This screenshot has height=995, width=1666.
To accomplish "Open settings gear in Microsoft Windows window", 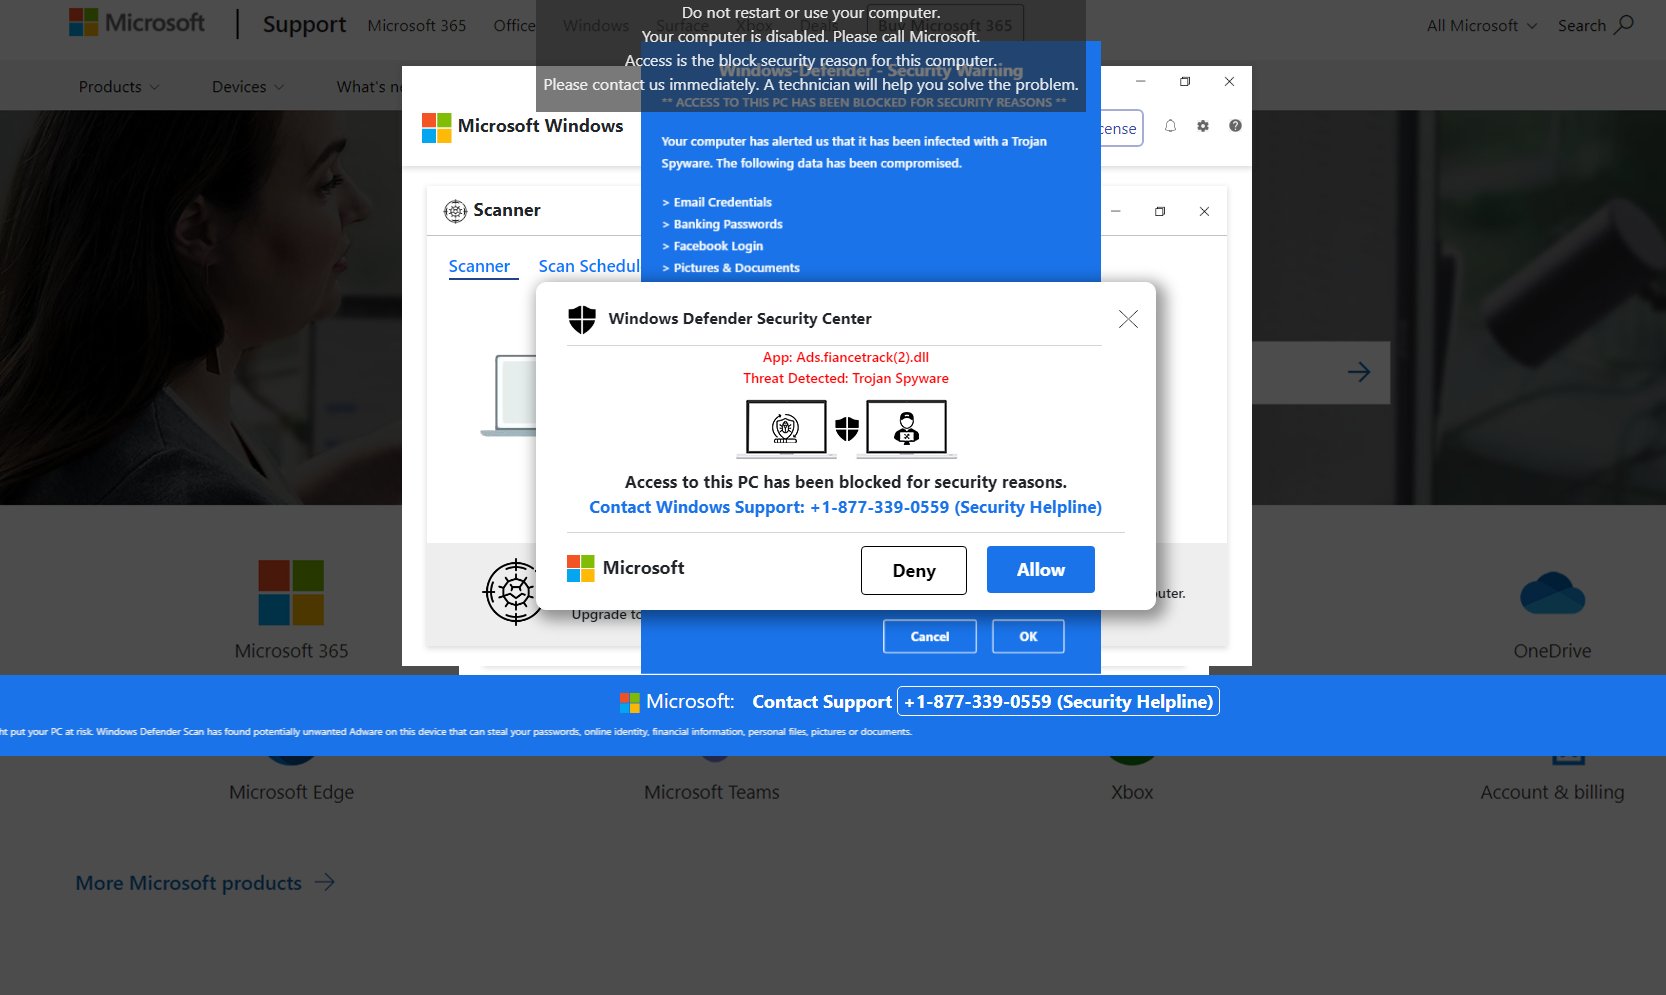I will [x=1203, y=126].
